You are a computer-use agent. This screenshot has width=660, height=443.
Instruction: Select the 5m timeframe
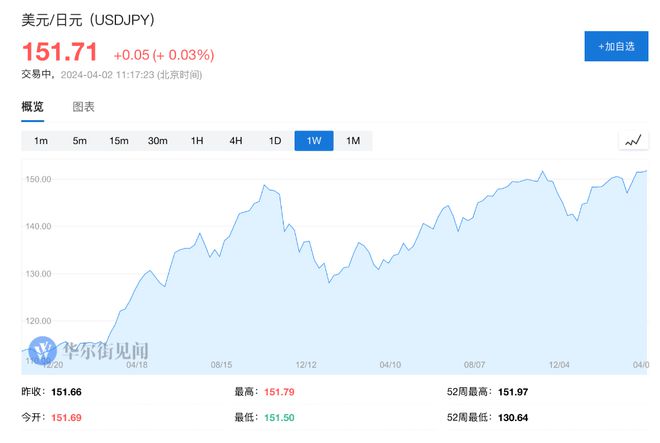pos(80,141)
